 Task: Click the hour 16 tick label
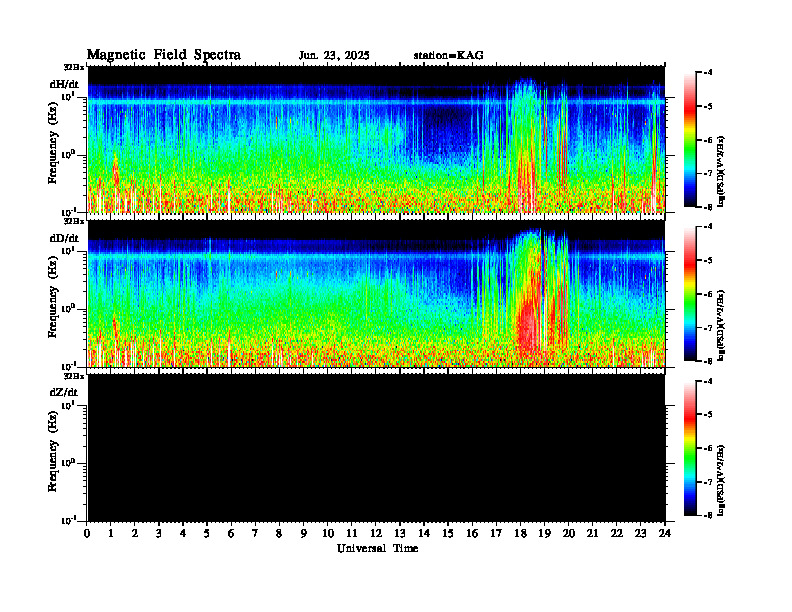coord(472,533)
